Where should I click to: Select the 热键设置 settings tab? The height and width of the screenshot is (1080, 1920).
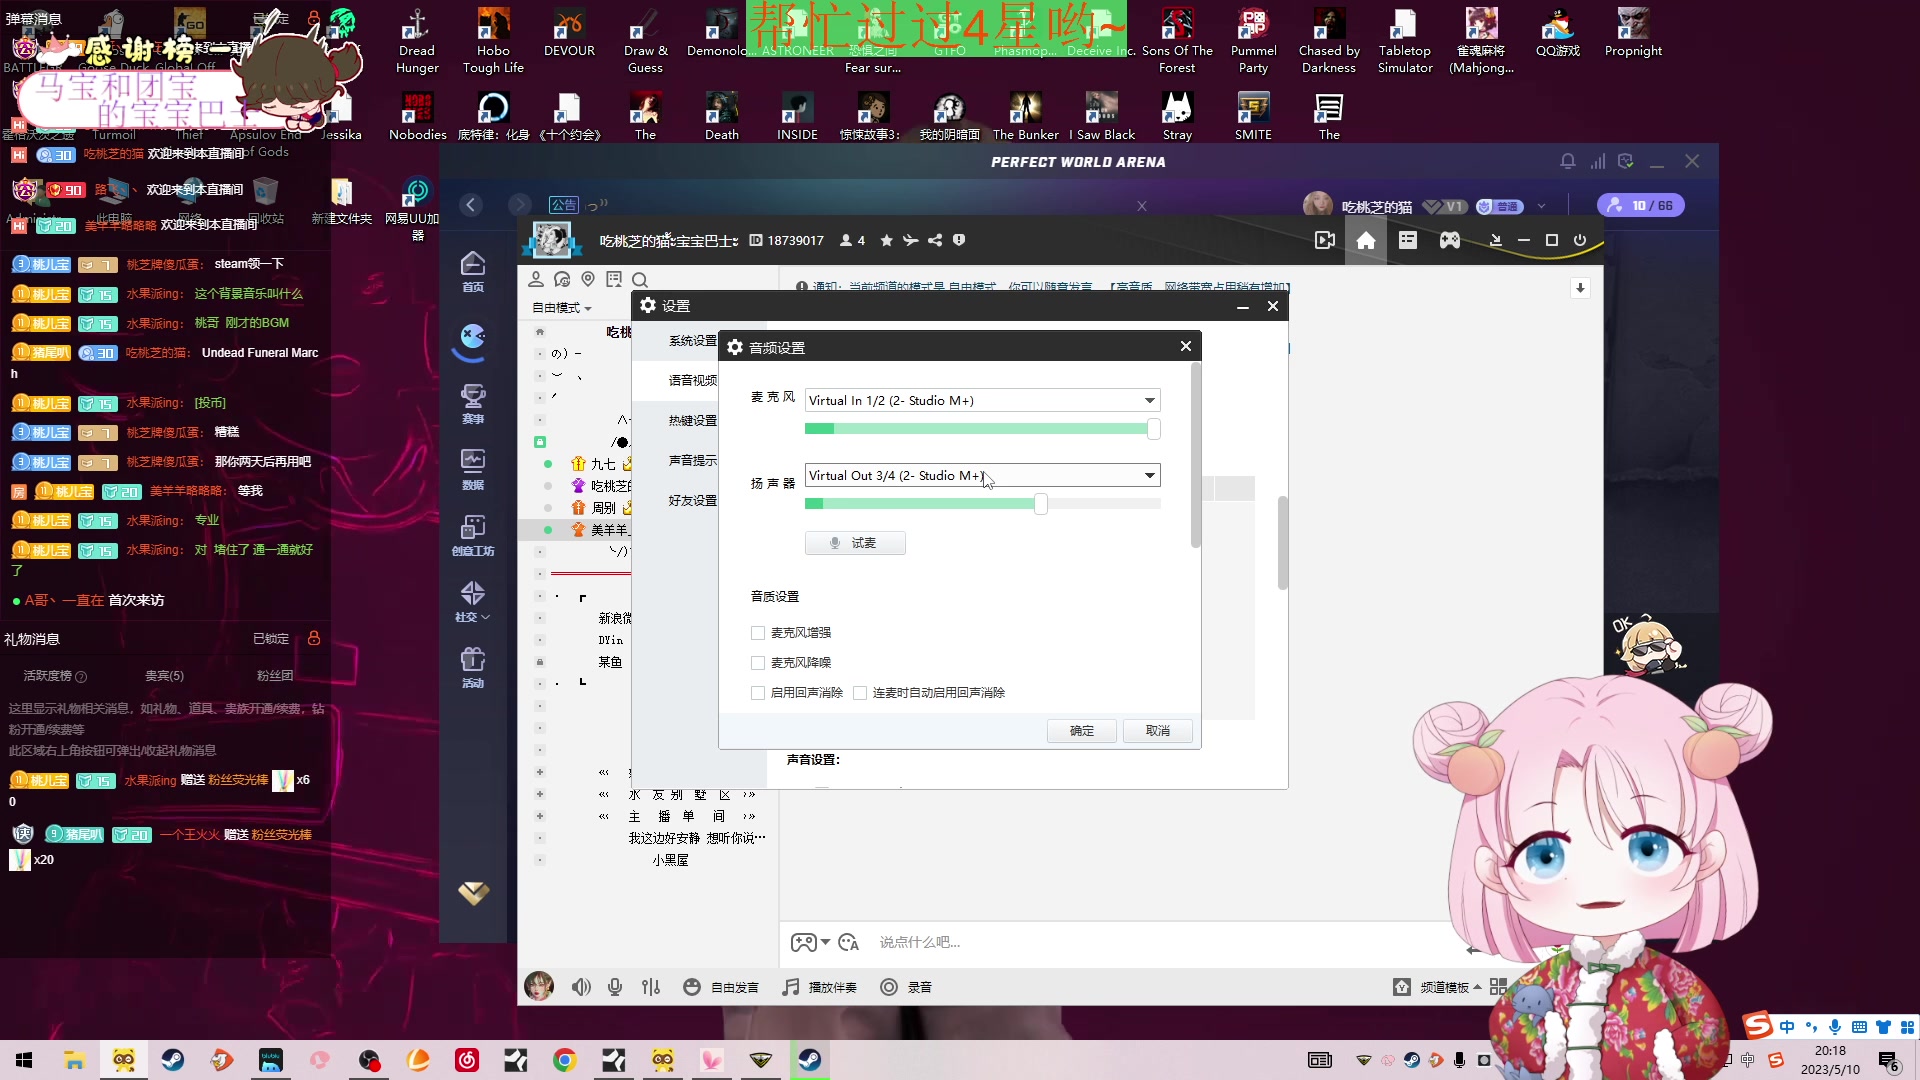click(692, 420)
